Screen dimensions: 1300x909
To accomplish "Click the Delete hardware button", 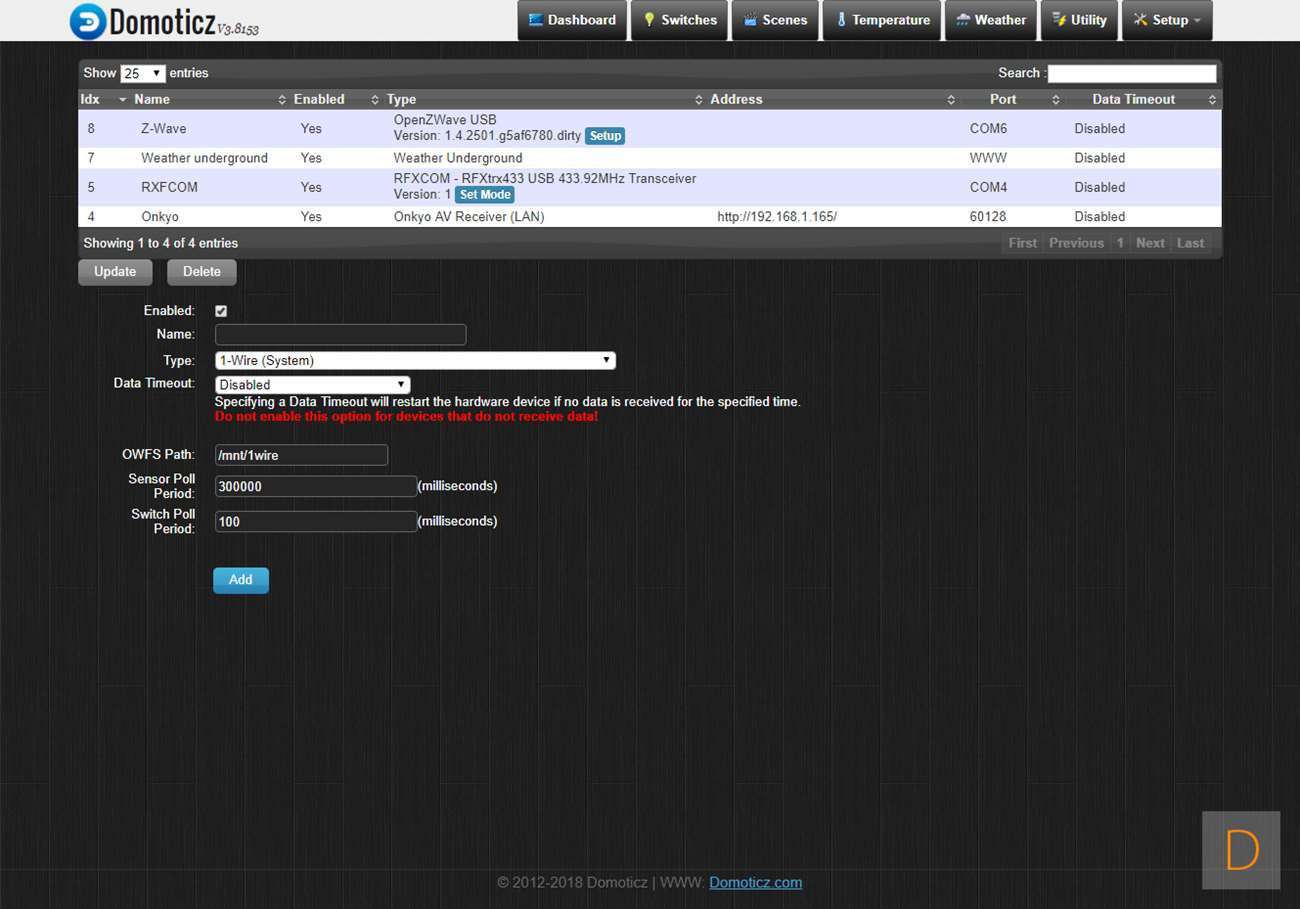I will pos(201,272).
